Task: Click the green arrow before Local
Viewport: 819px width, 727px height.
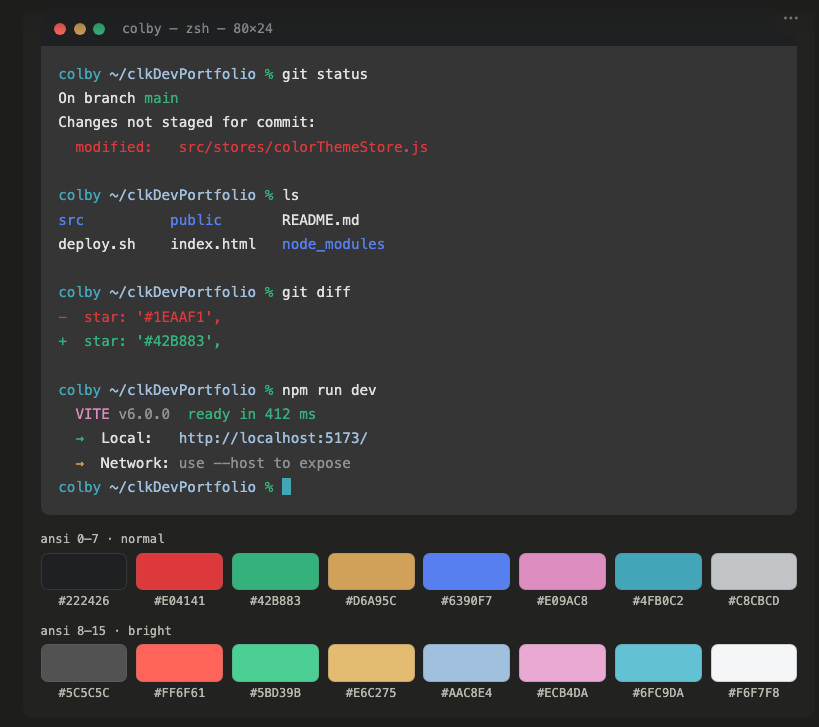Action: [x=80, y=439]
